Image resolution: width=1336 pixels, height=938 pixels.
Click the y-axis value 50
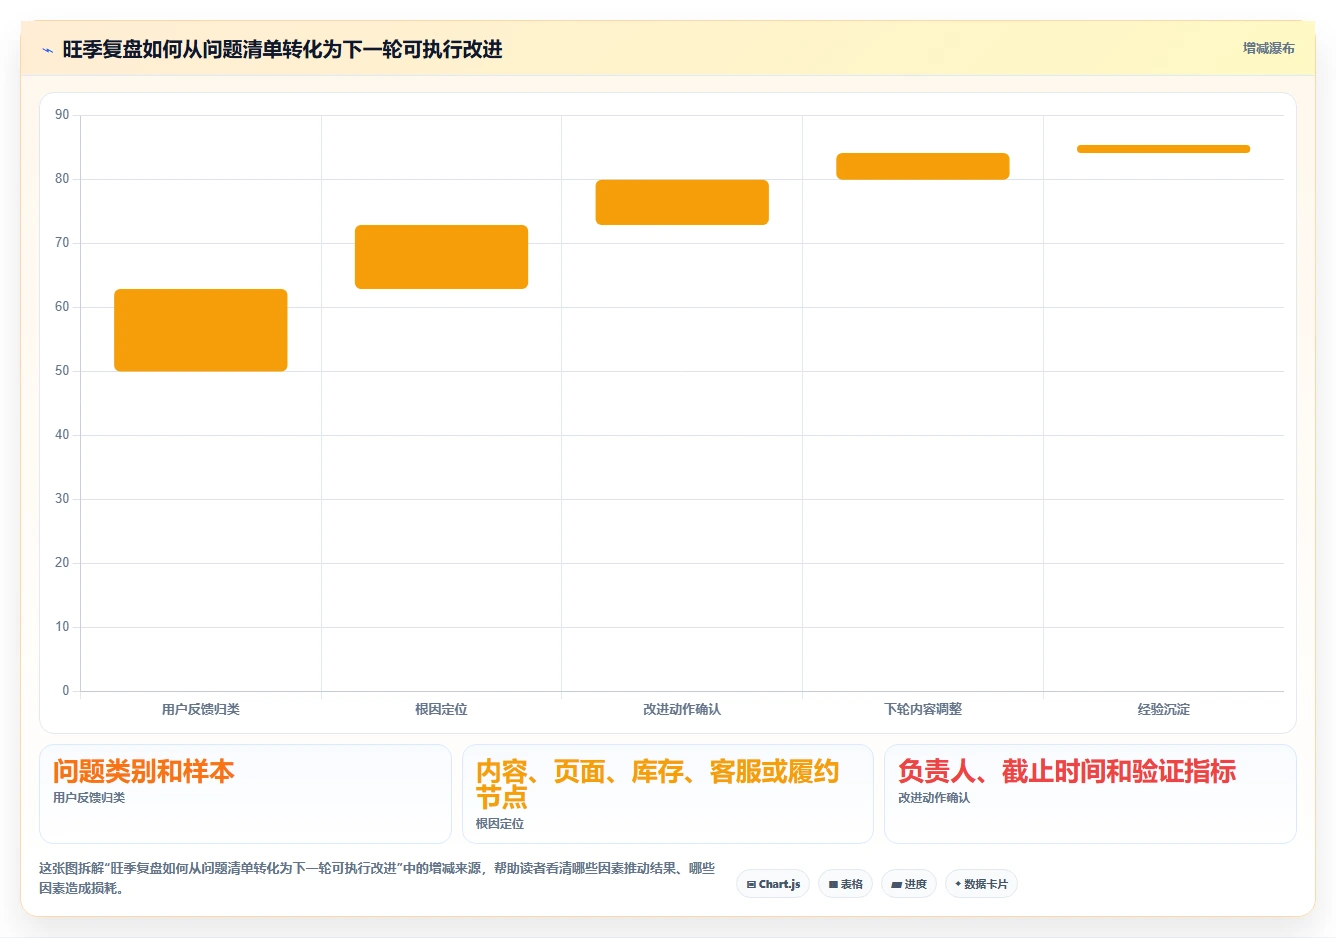[x=62, y=371]
